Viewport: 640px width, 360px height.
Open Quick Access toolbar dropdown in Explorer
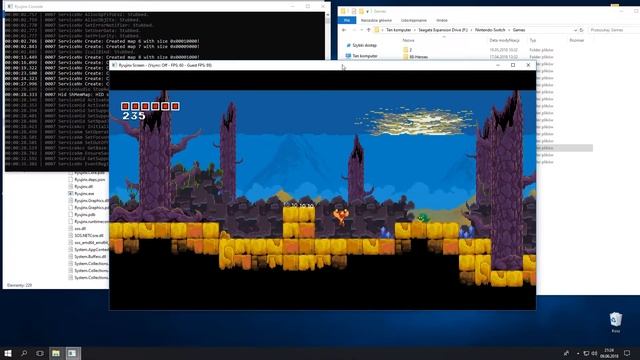(367, 11)
